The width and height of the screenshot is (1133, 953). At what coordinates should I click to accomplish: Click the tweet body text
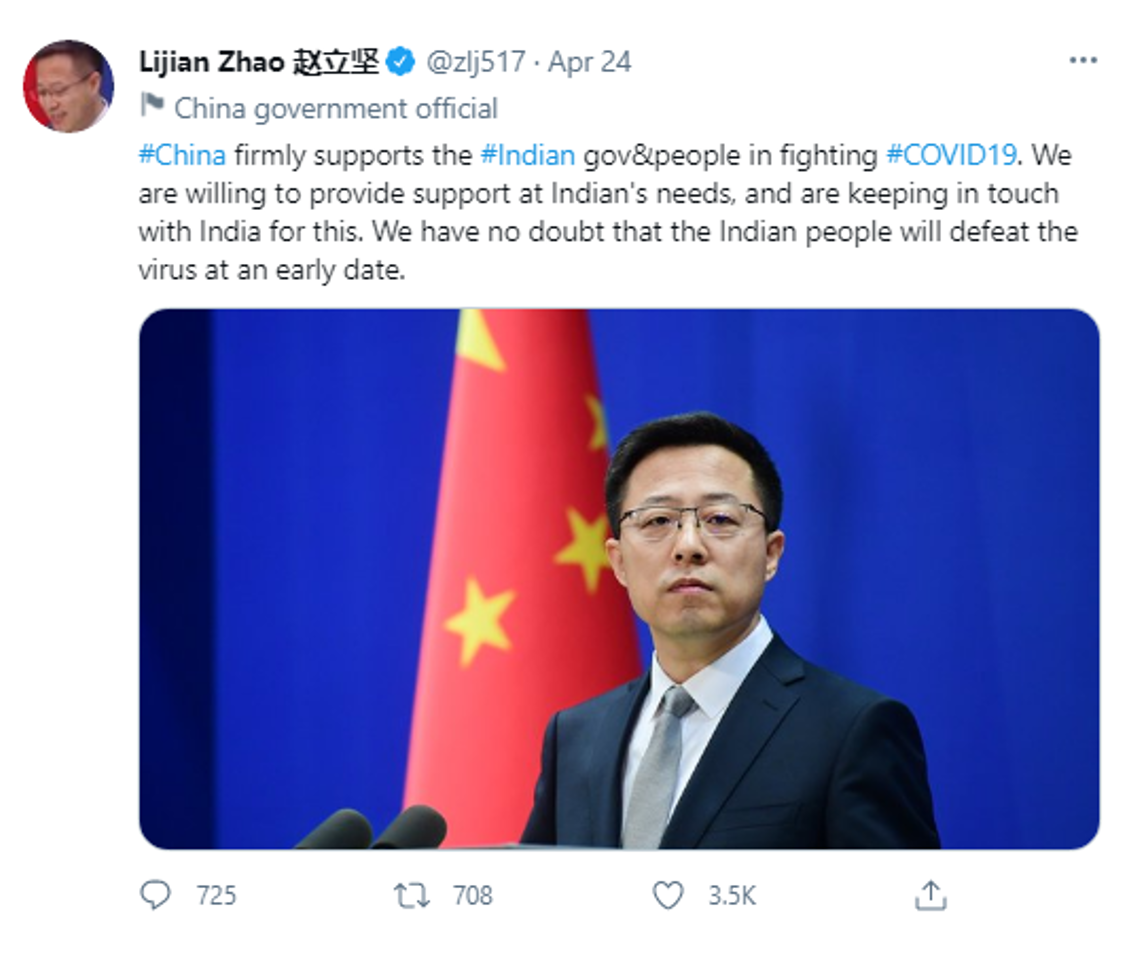(608, 212)
